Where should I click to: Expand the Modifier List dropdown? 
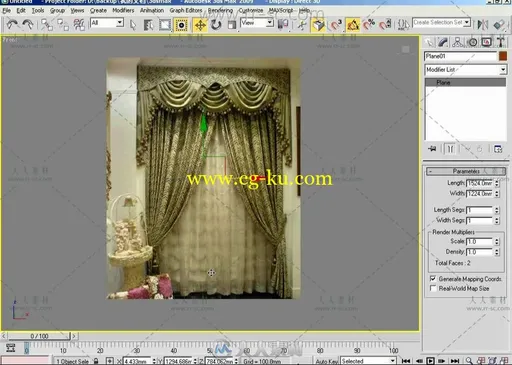click(x=465, y=70)
